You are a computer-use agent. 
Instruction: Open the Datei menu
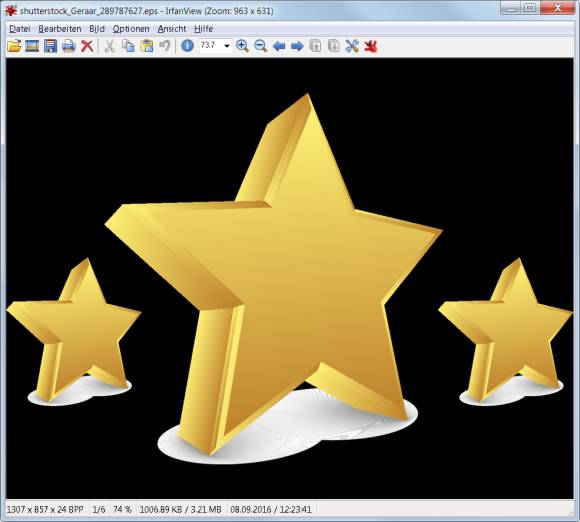(20, 29)
